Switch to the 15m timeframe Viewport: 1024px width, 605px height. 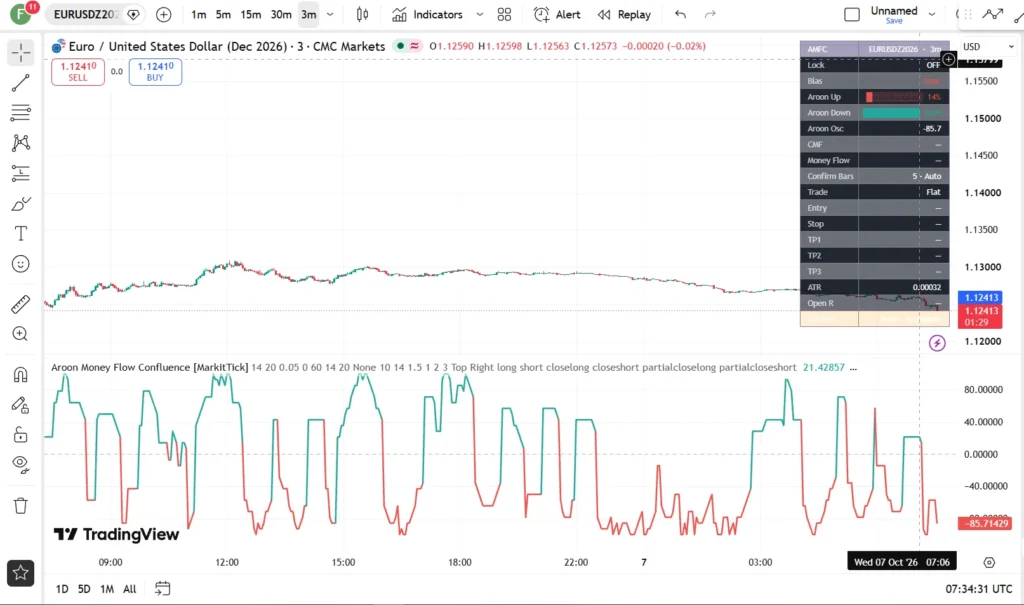(251, 14)
